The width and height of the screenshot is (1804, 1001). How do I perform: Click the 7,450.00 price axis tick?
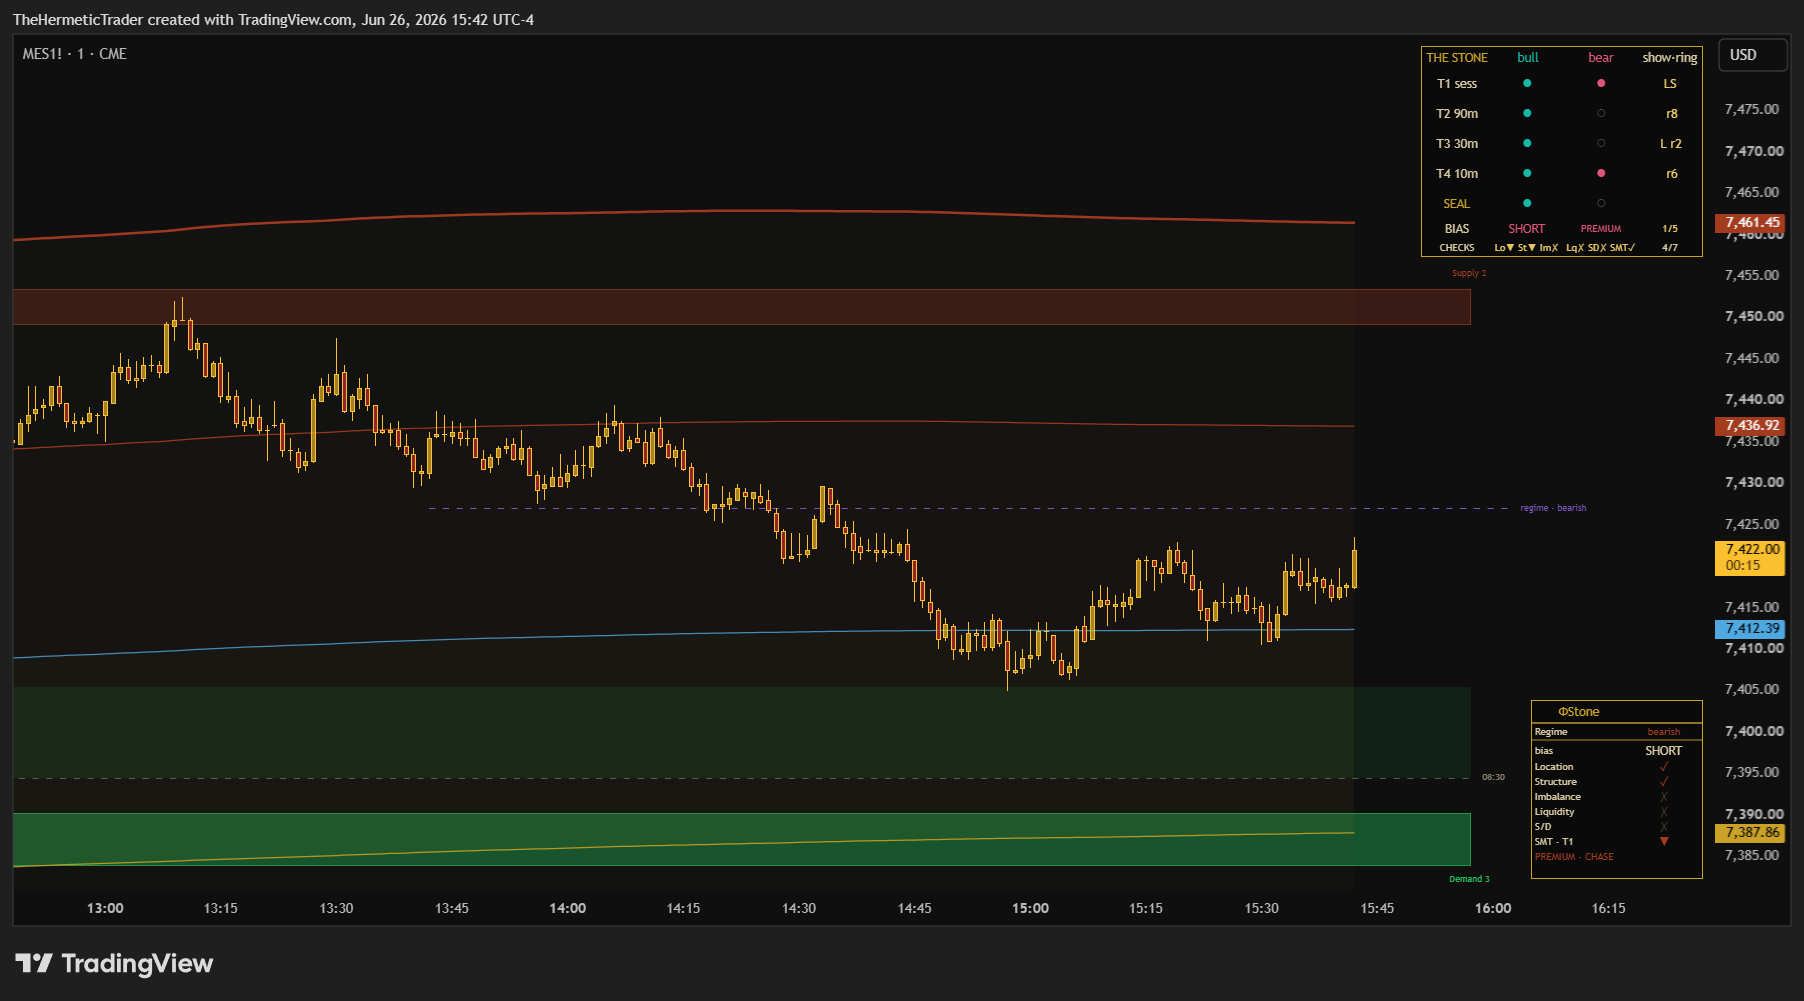pos(1754,316)
